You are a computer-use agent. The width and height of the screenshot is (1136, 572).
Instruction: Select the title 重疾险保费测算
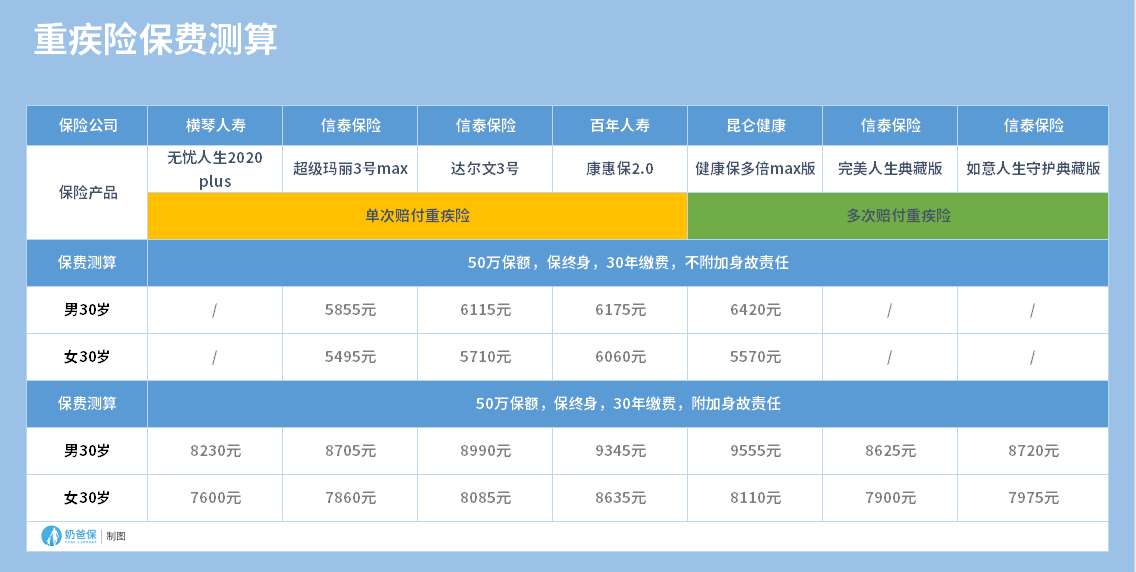click(x=155, y=40)
